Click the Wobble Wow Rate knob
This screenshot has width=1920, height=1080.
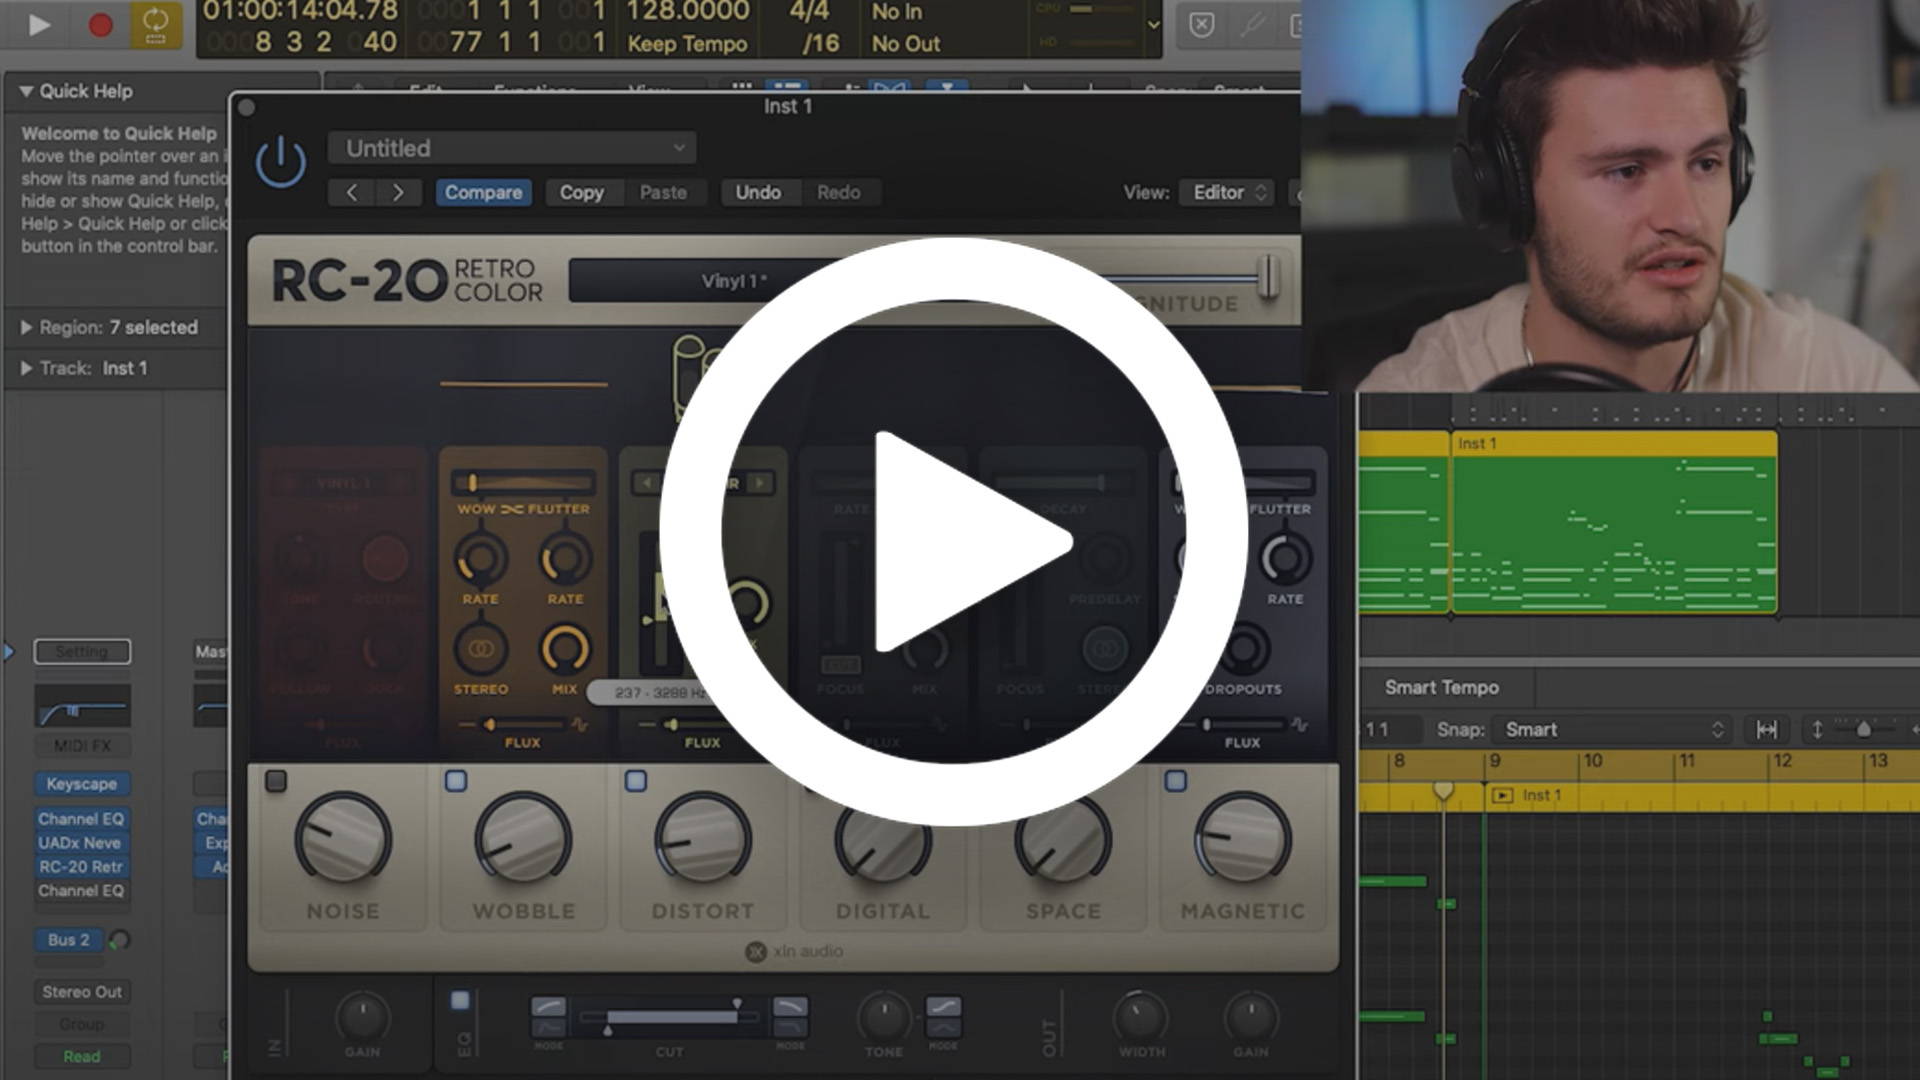pyautogui.click(x=481, y=559)
